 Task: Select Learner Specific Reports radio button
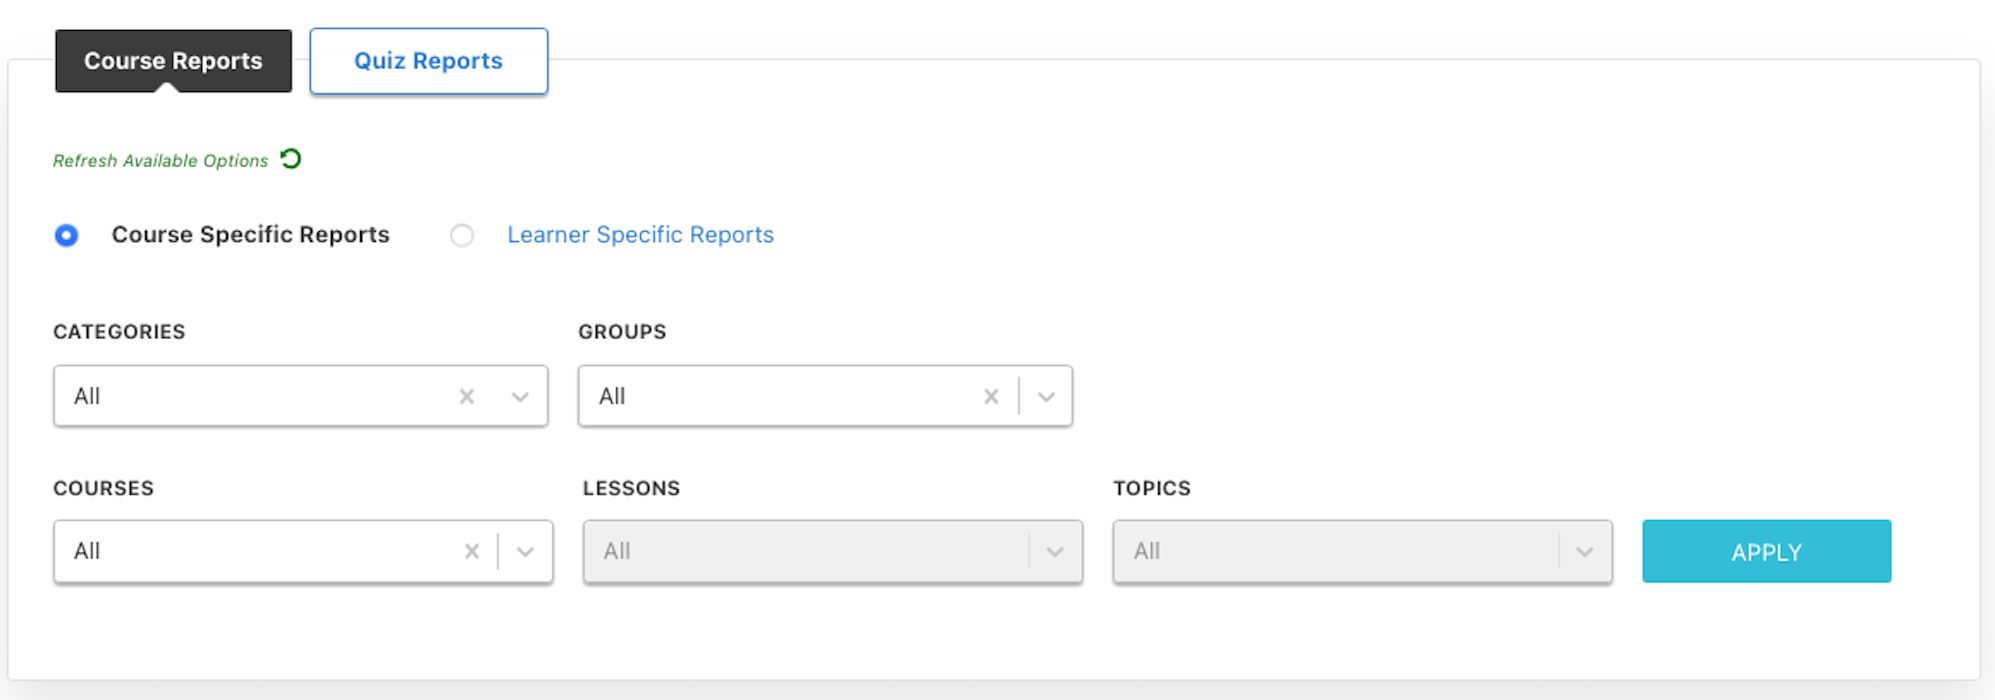point(462,235)
